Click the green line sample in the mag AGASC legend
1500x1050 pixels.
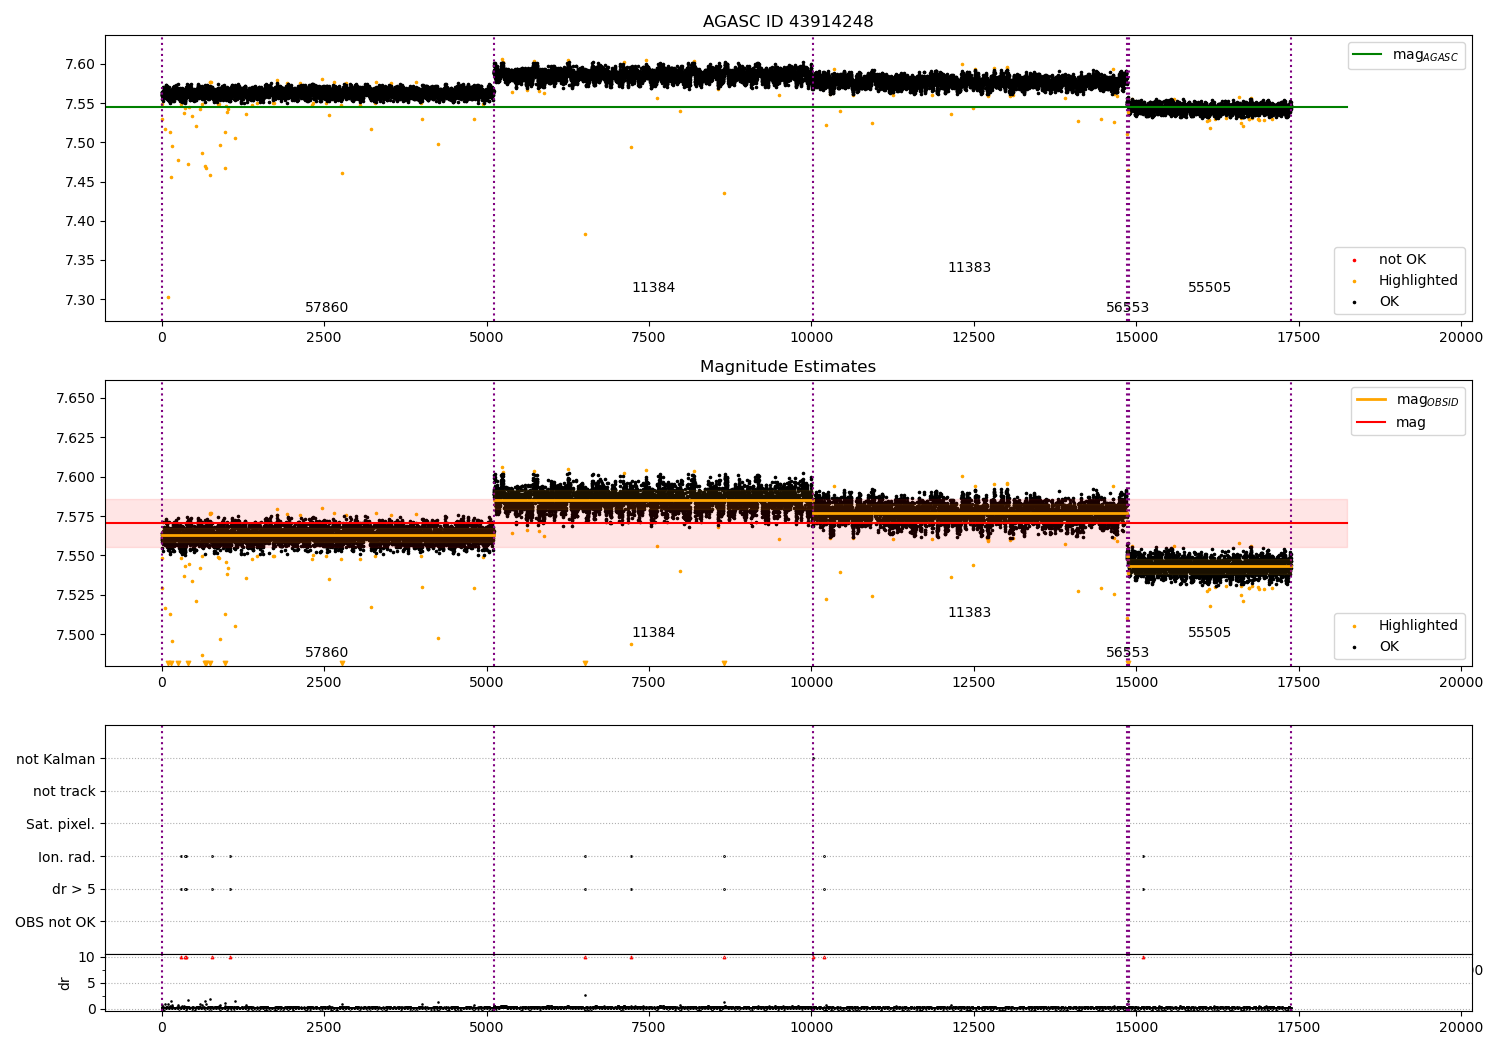coord(1367,55)
